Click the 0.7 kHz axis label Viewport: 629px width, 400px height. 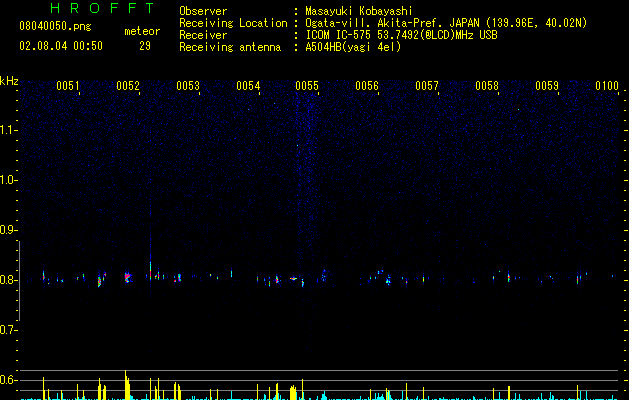click(x=8, y=330)
